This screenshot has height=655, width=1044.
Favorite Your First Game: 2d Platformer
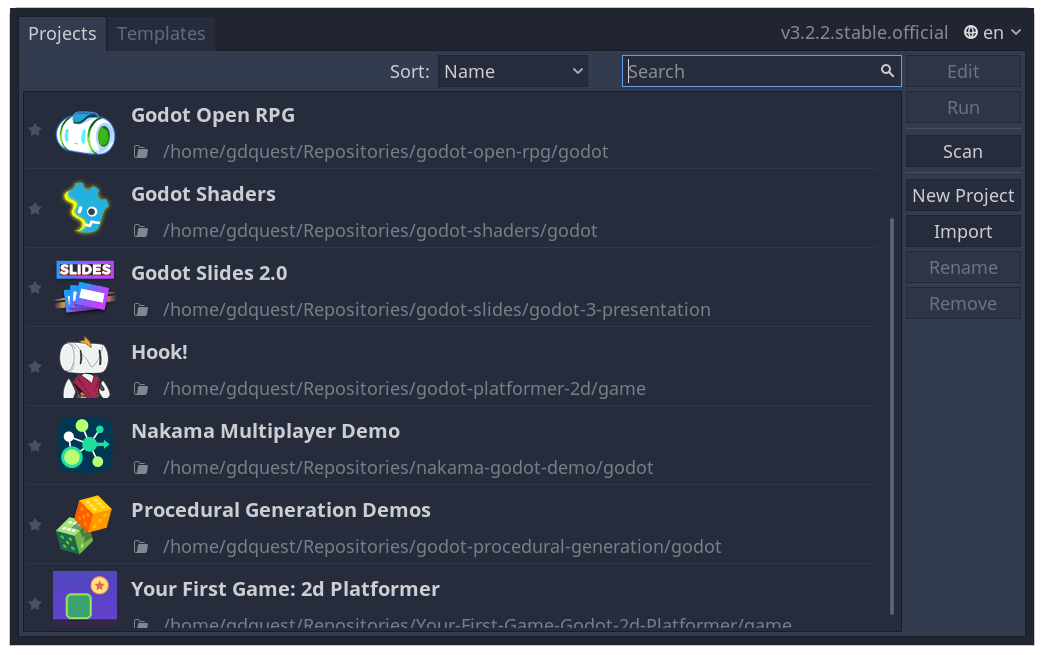pos(35,604)
